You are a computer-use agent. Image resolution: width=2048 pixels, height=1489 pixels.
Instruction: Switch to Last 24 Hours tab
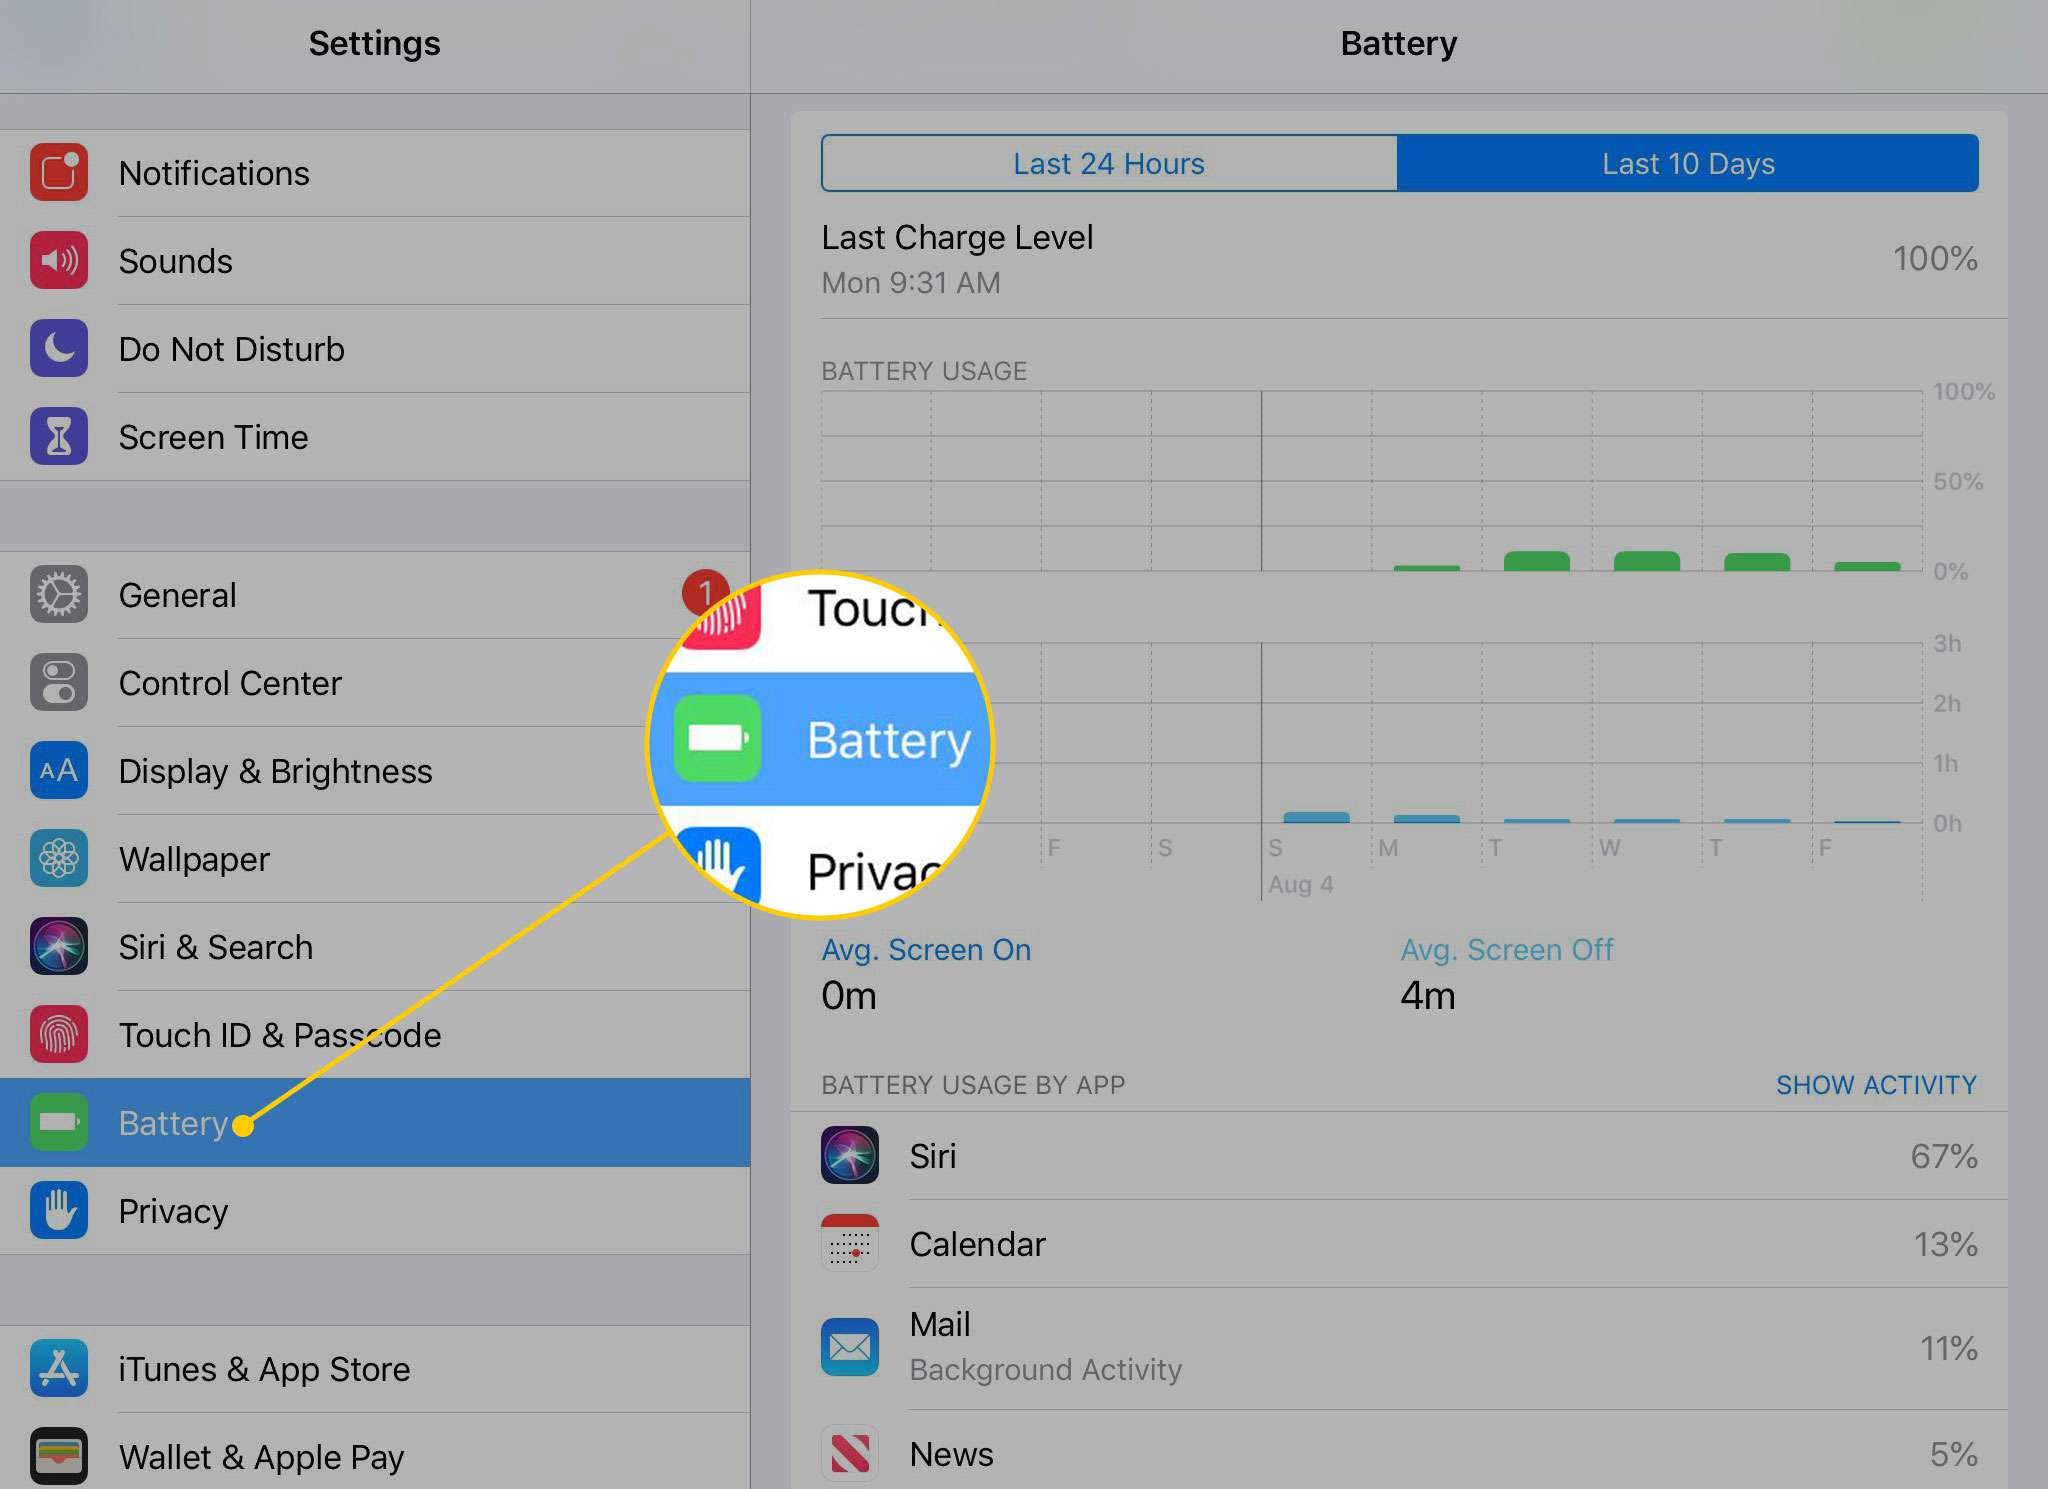coord(1108,162)
